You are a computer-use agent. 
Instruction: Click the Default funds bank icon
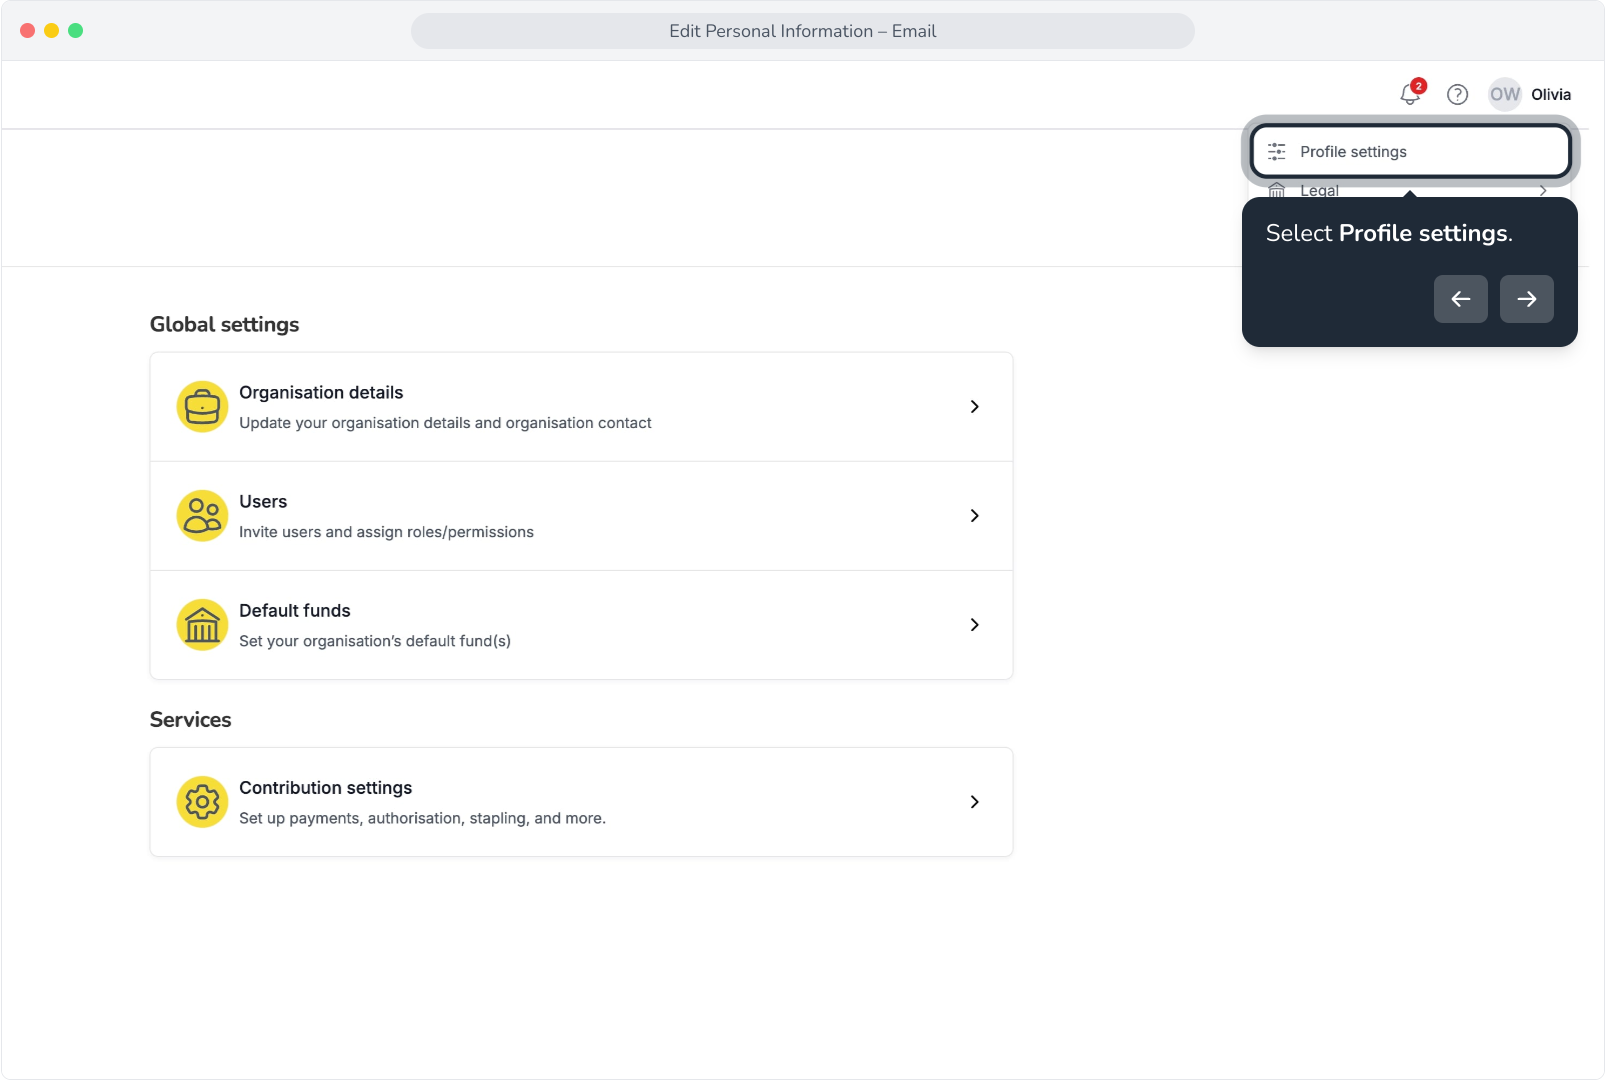coord(202,625)
